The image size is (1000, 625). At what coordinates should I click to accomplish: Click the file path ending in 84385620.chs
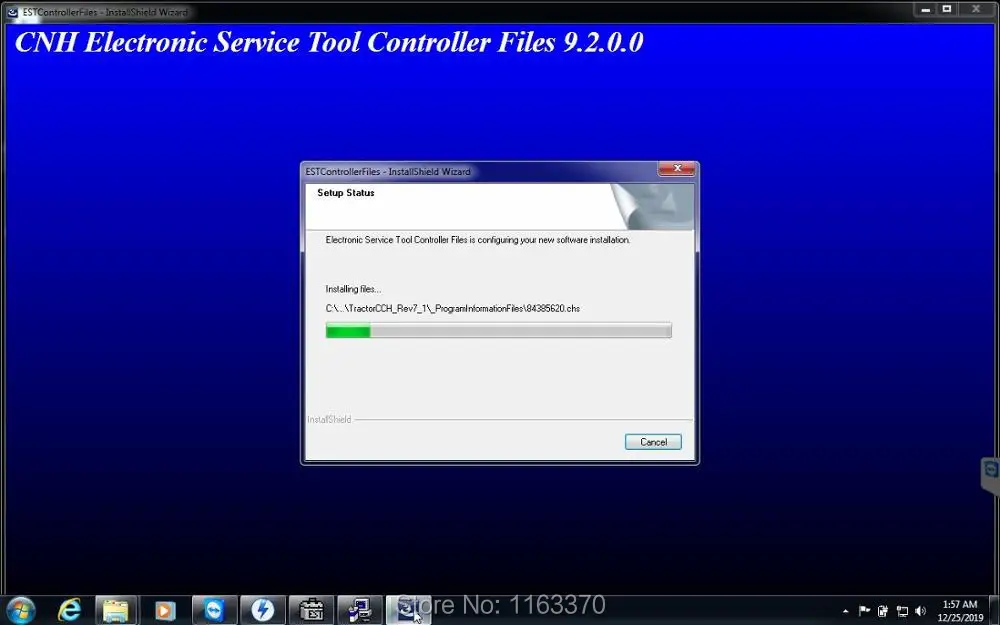tap(453, 309)
